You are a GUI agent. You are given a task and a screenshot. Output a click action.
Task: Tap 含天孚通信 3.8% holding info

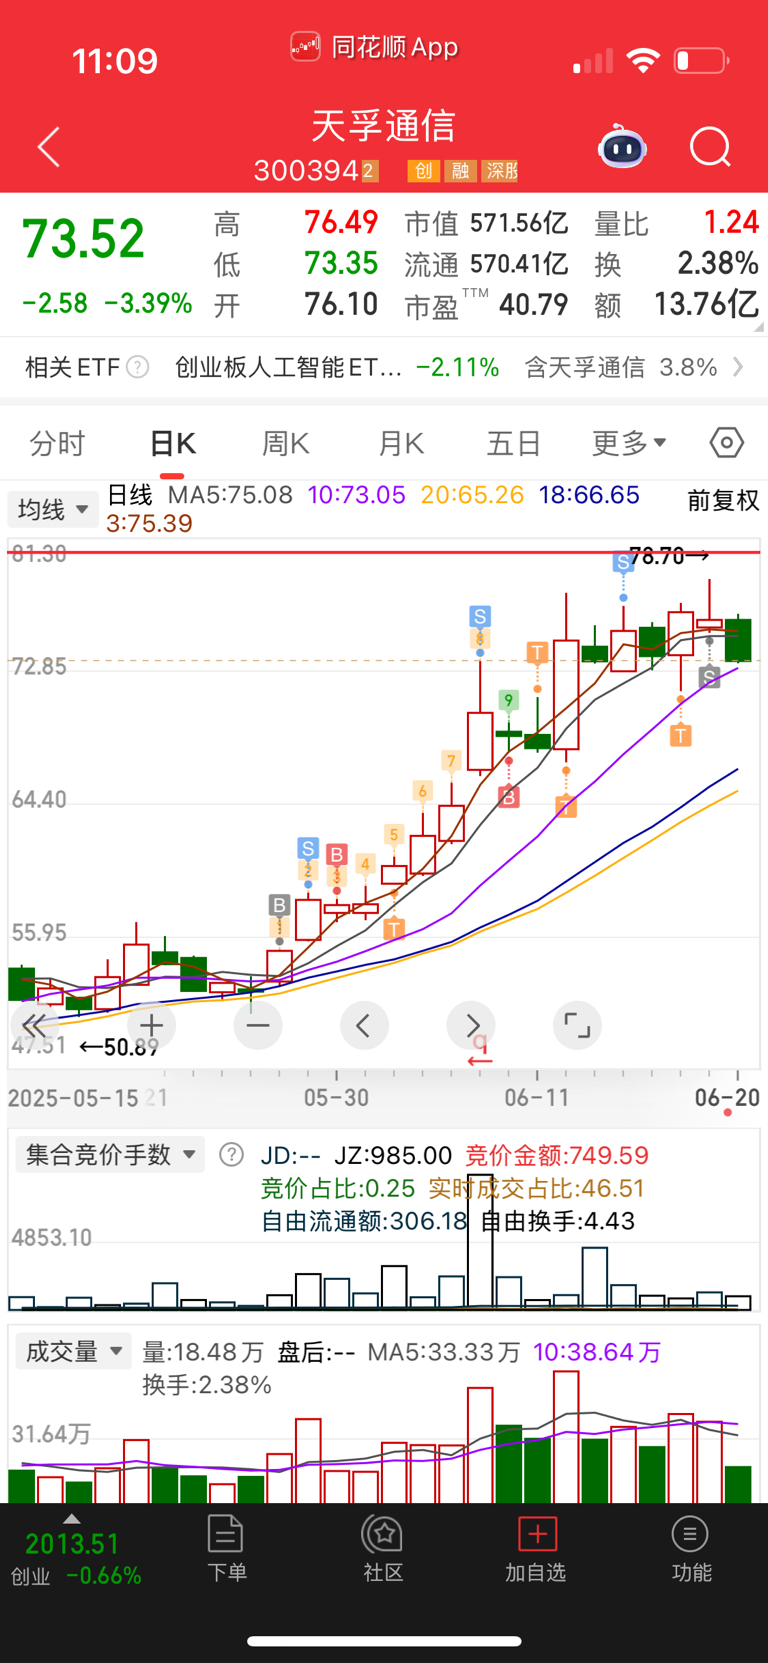pyautogui.click(x=621, y=367)
